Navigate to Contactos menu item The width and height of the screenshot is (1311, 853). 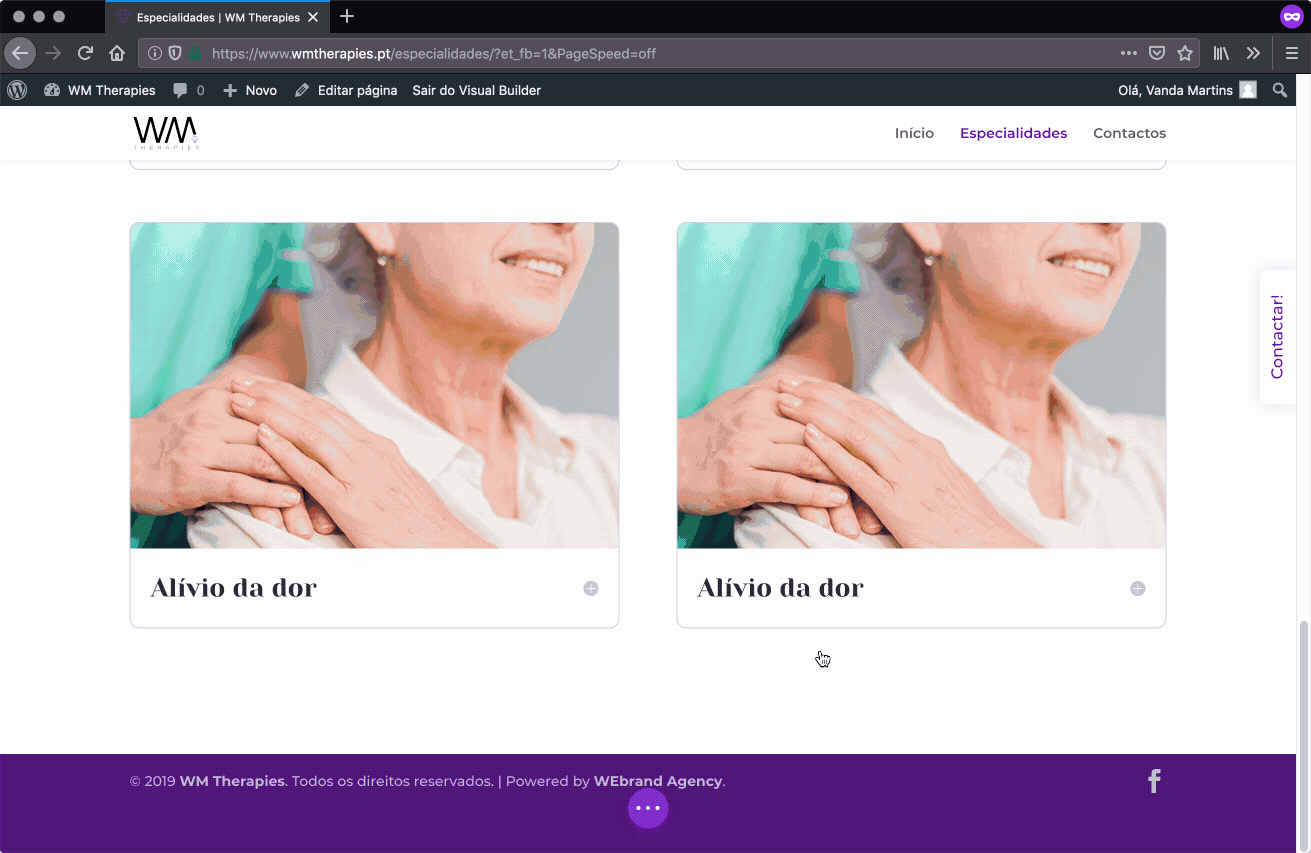tap(1129, 133)
